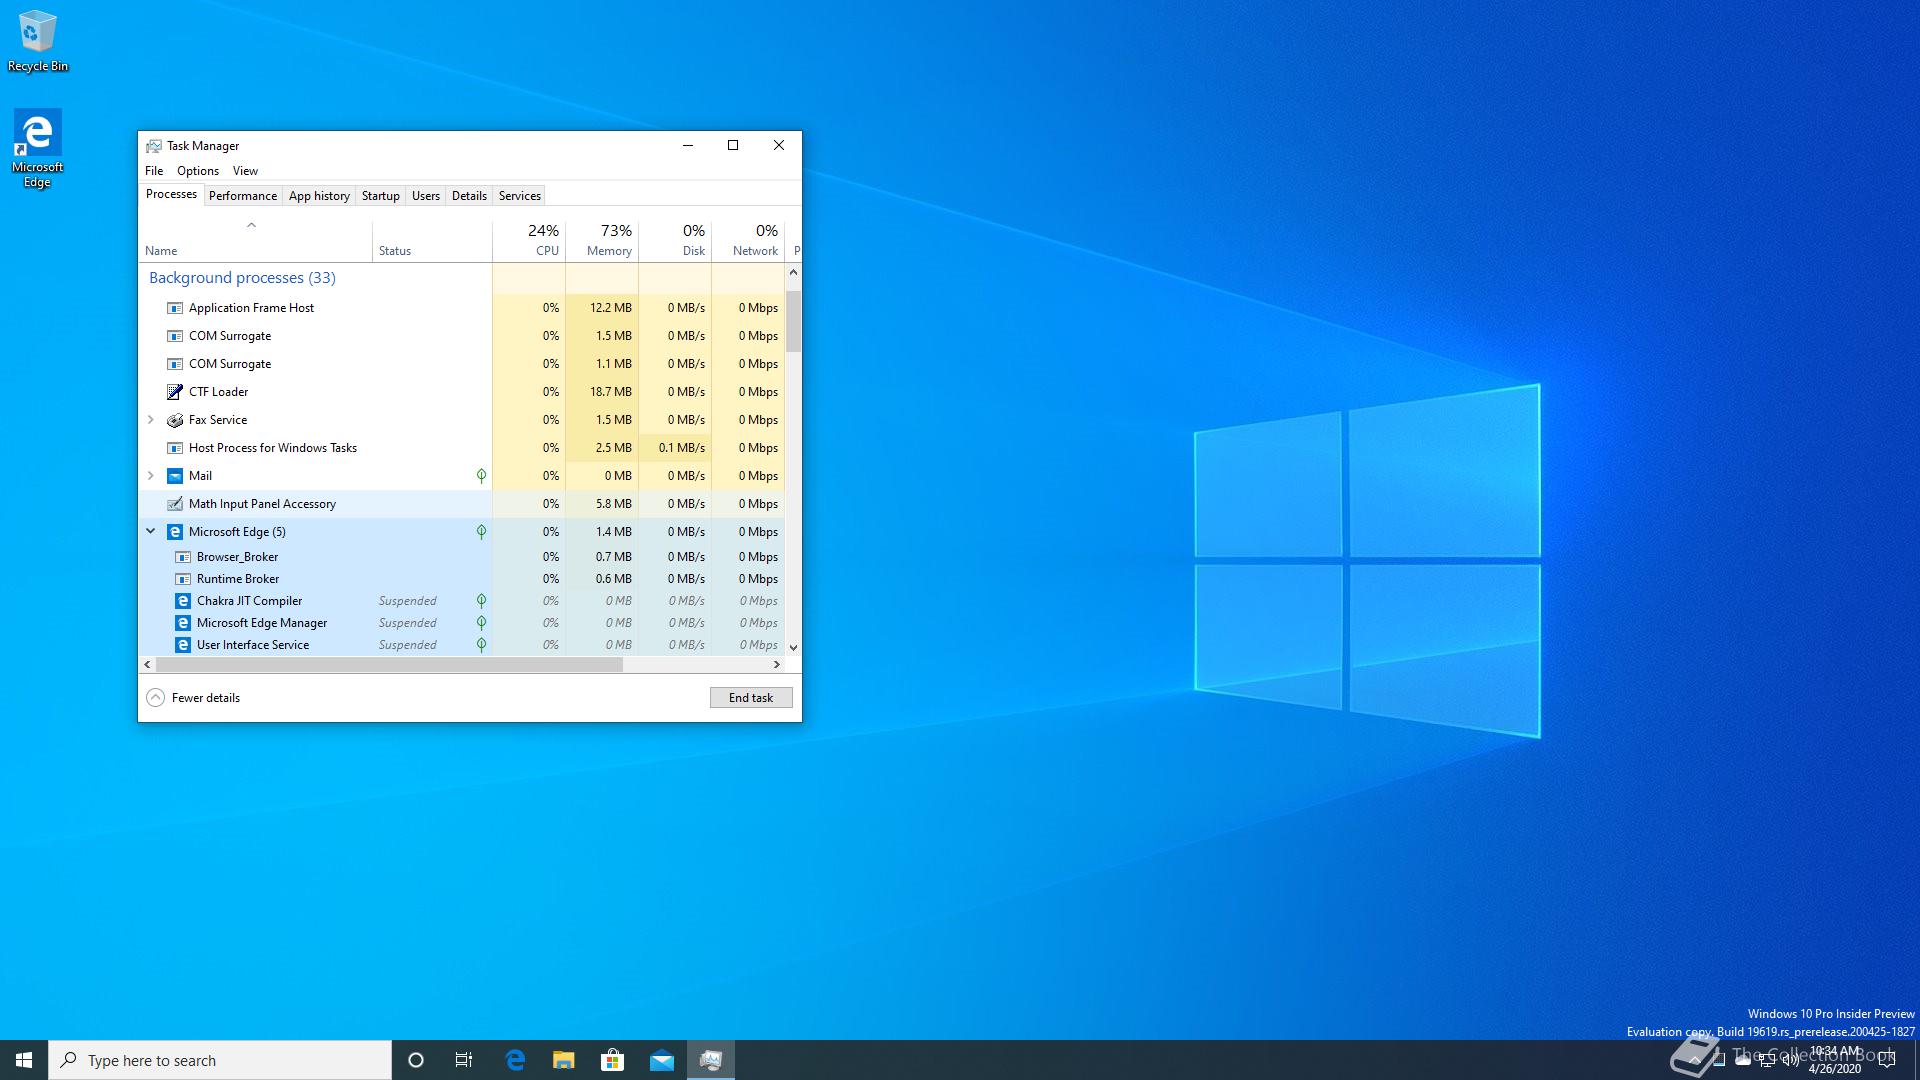
Task: Open File Explorer from the taskbar
Action: point(564,1060)
